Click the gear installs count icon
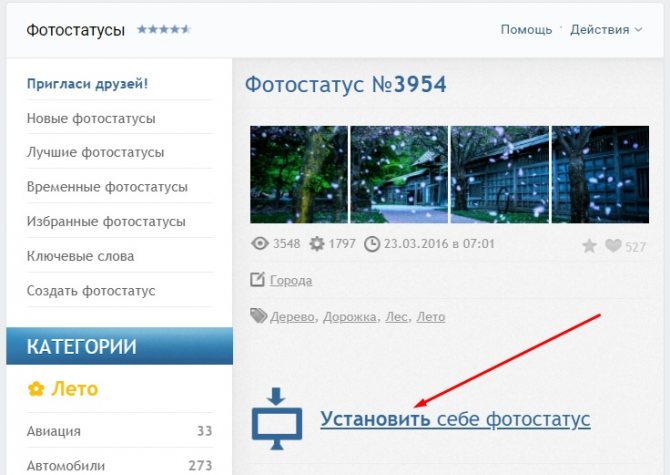This screenshot has width=670, height=475. point(317,244)
